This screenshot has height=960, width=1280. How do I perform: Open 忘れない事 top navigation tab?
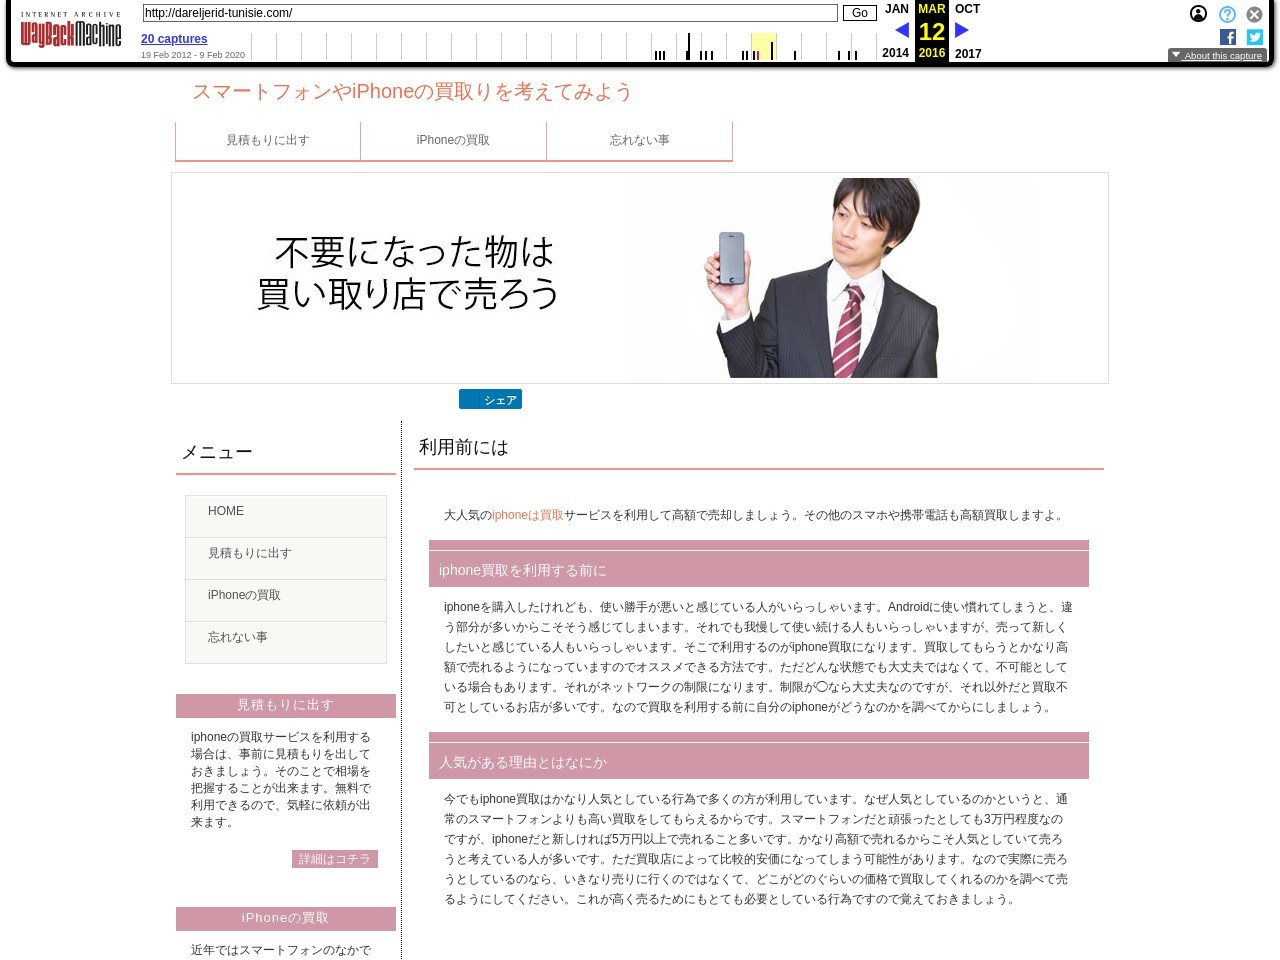click(x=639, y=140)
